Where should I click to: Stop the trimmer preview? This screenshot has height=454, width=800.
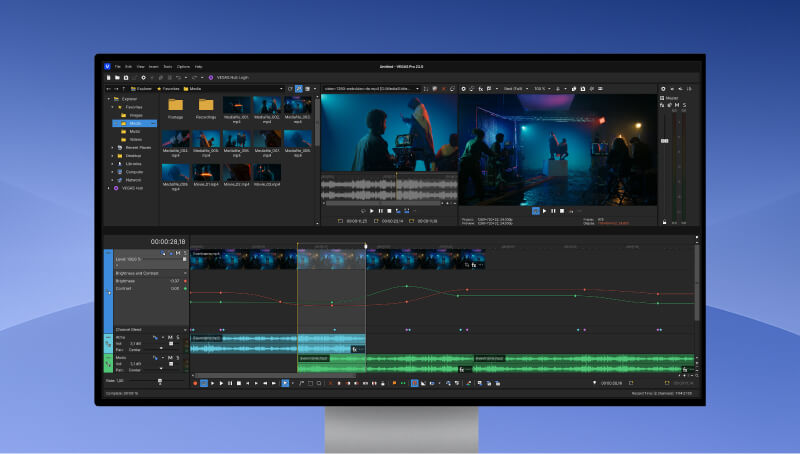click(389, 211)
